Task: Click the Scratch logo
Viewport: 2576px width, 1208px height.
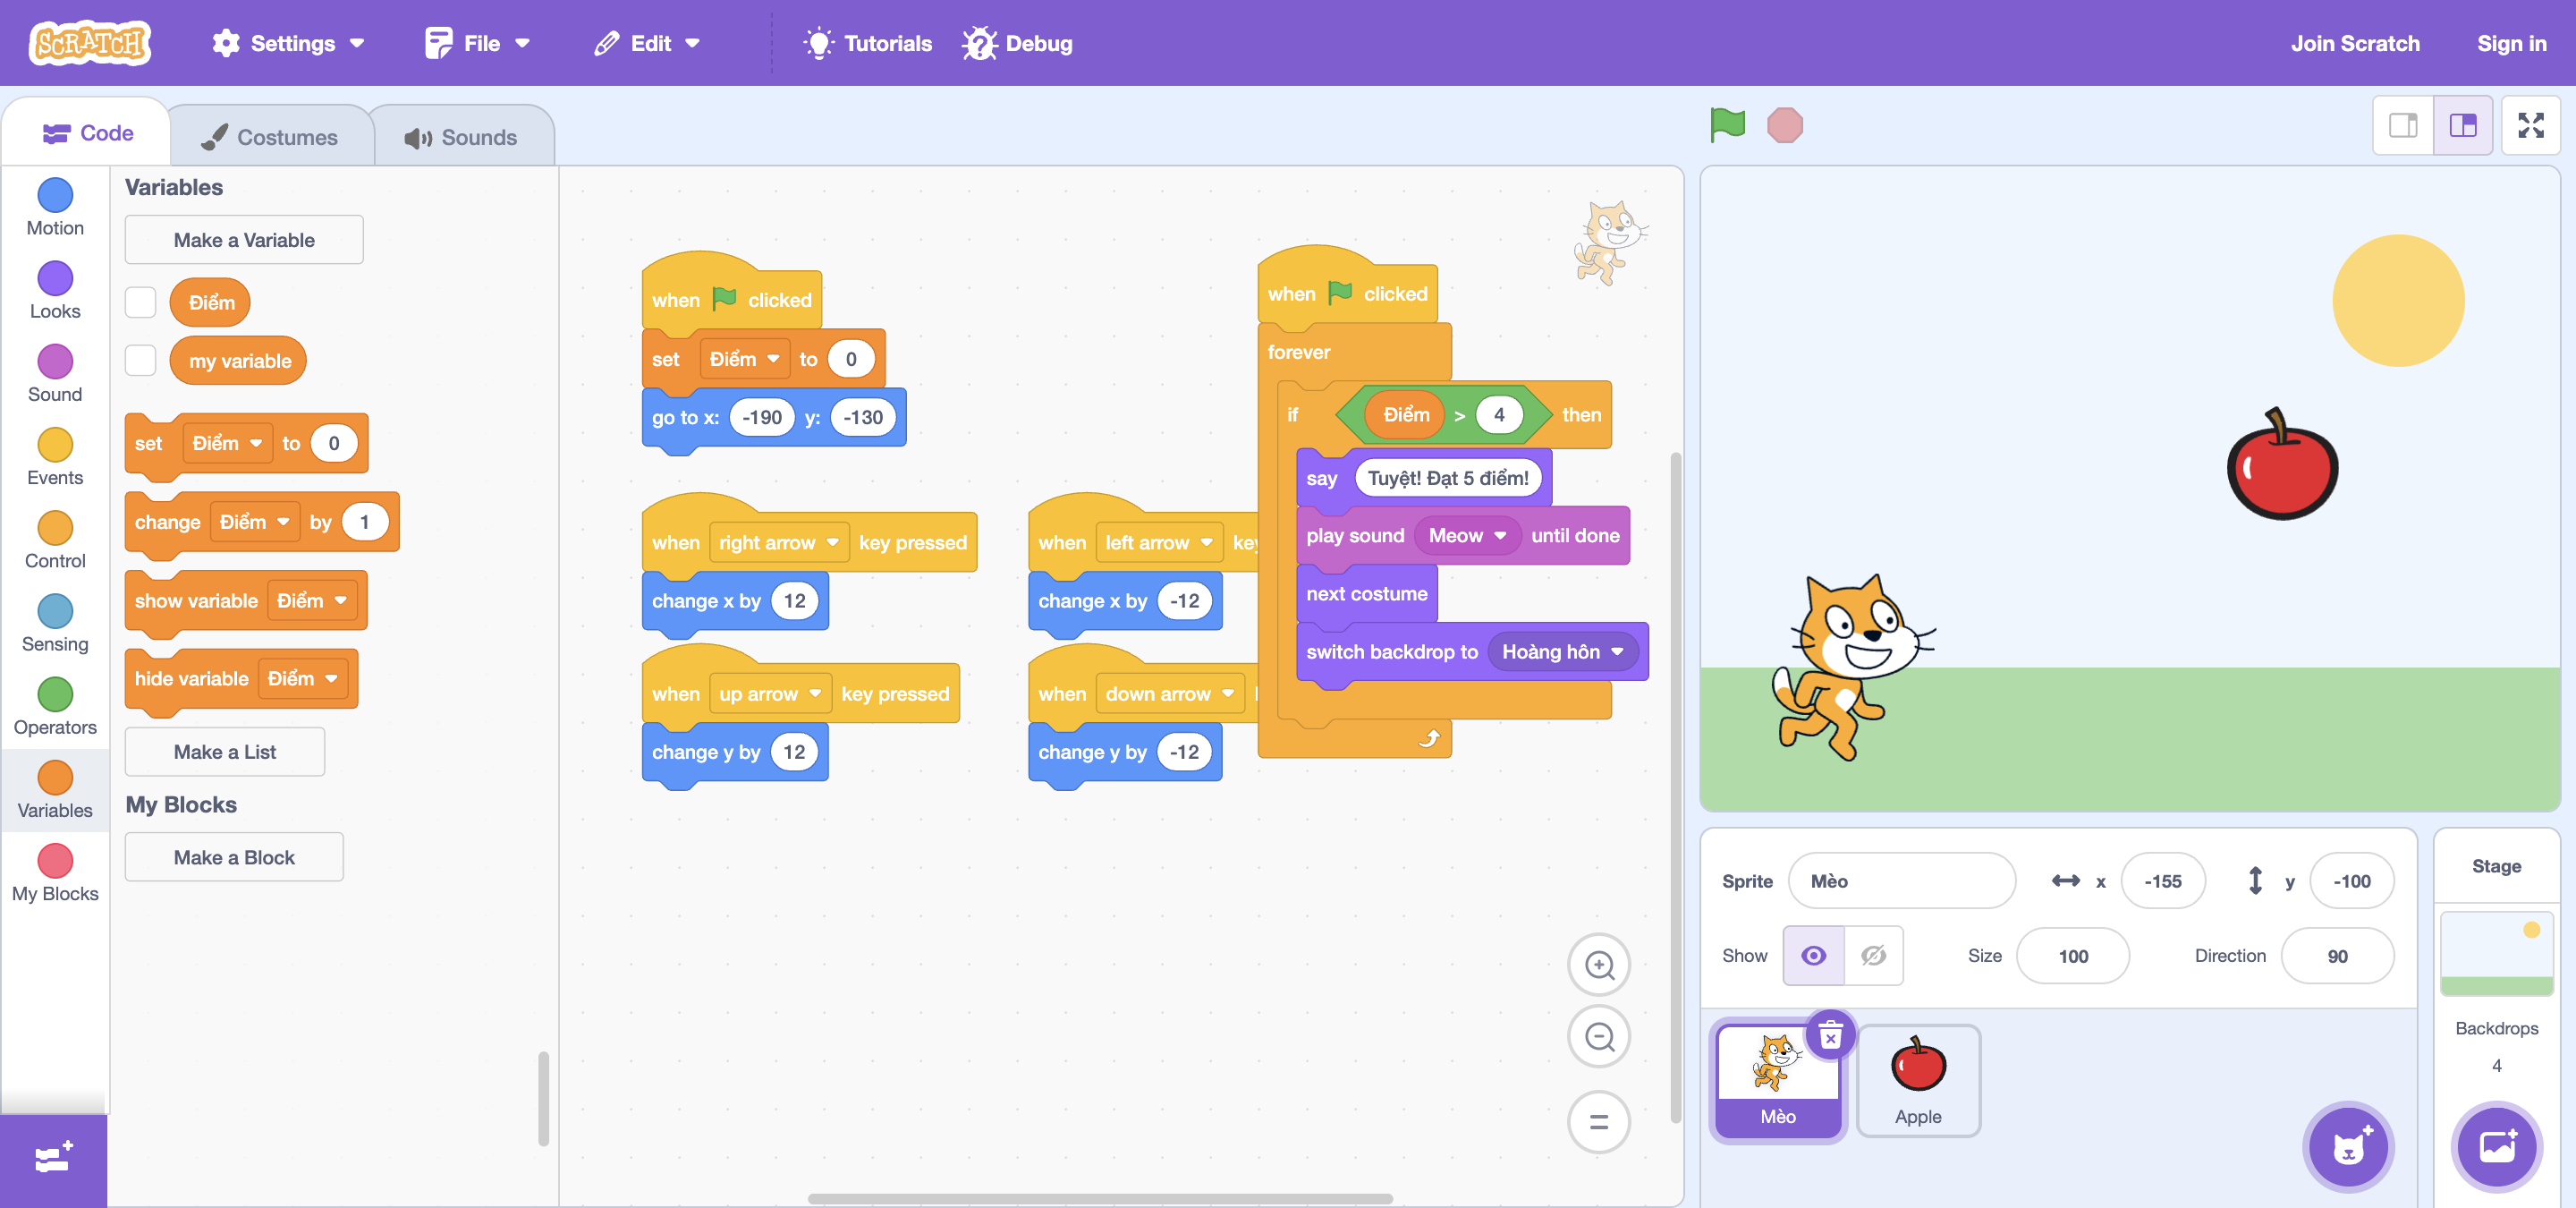Action: click(x=90, y=43)
